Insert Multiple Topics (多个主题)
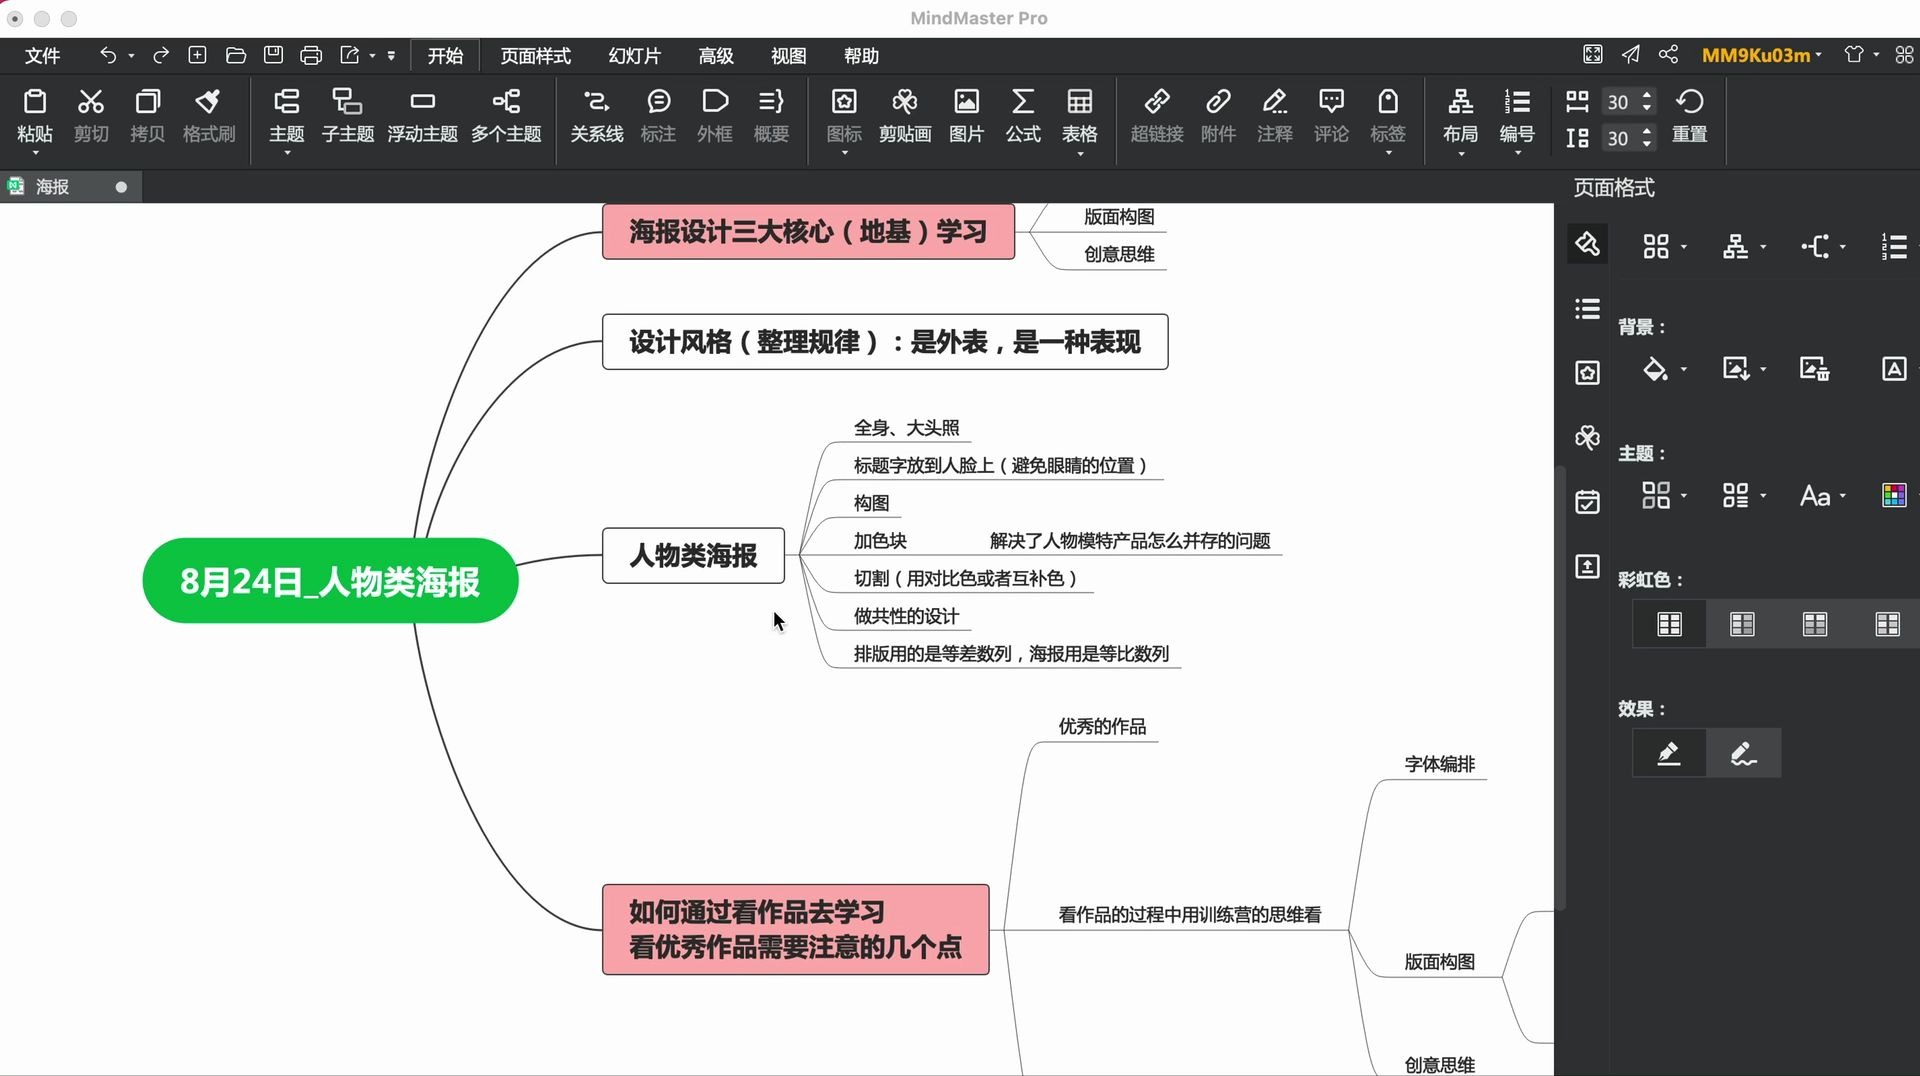 506,116
